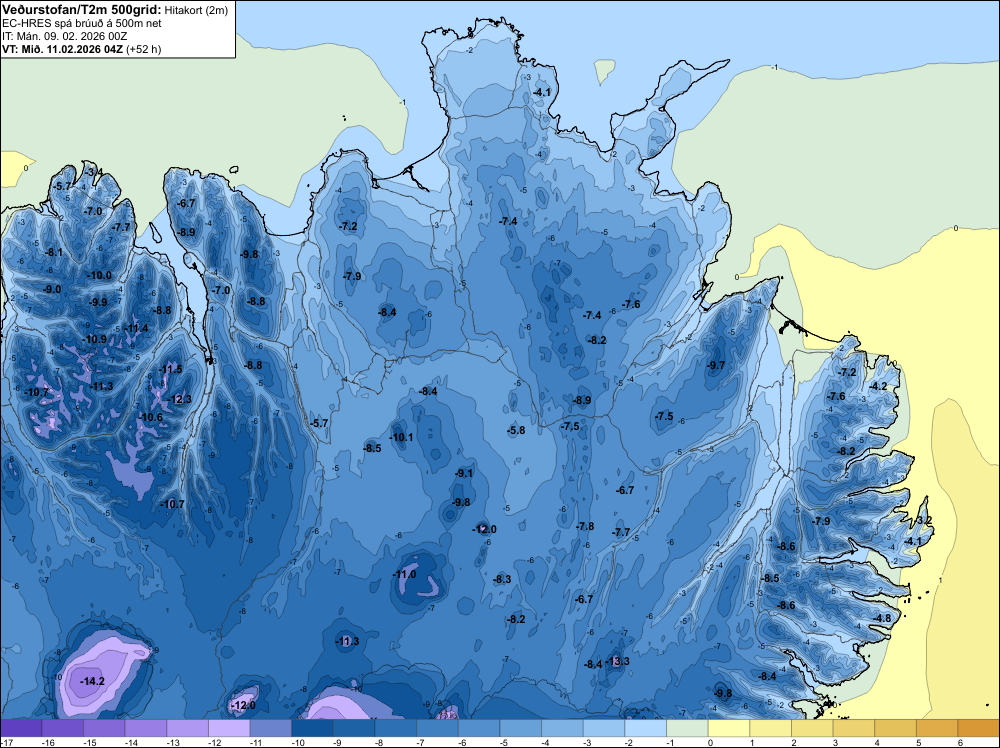1000x748 pixels.
Task: Click the -13.3 temperature value
Action: (618, 661)
